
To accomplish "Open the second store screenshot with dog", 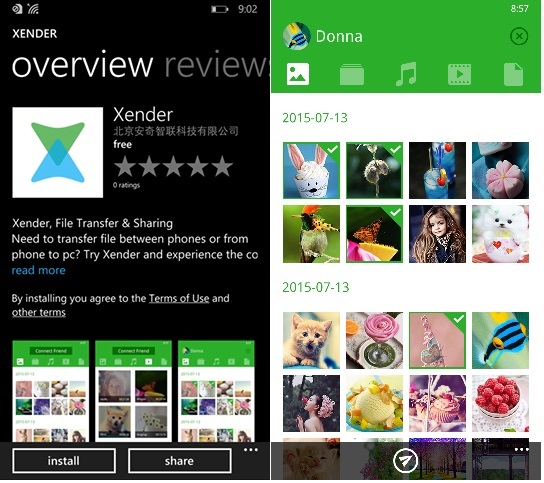I will (133, 391).
